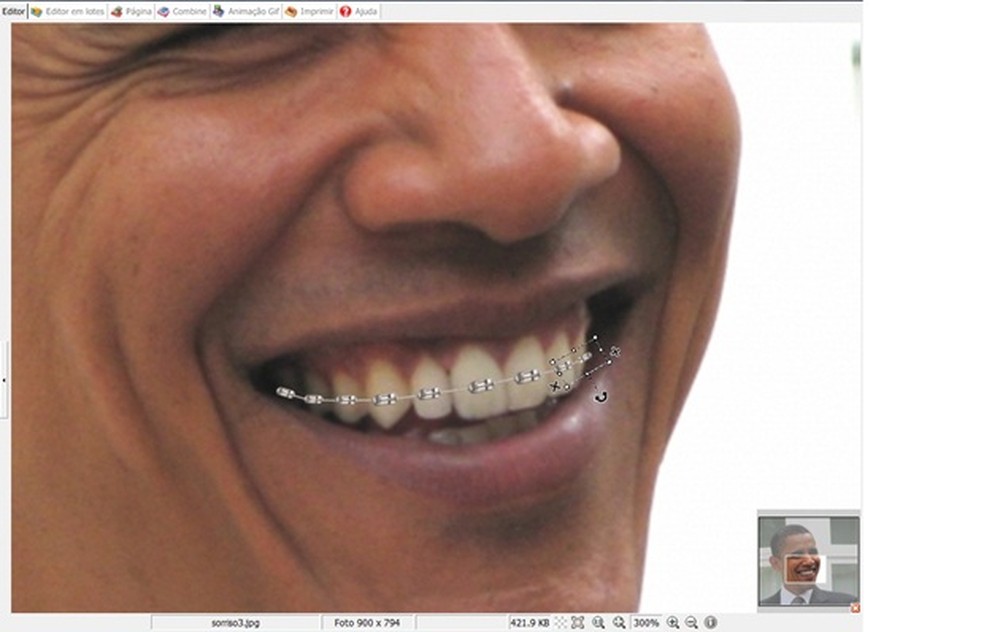This screenshot has height=632, width=984.
Task: Open the Animação Gif tab
Action: (246, 11)
